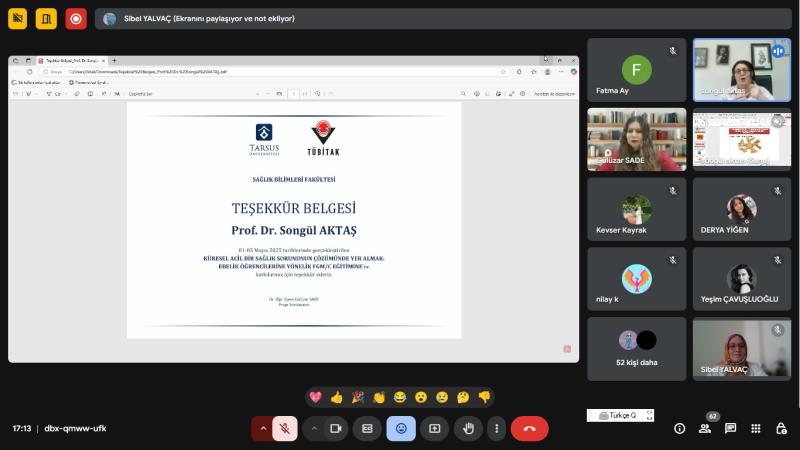This screenshot has width=800, height=450.
Task: Select Sibel YALVAÇ video tile
Action: coord(741,348)
